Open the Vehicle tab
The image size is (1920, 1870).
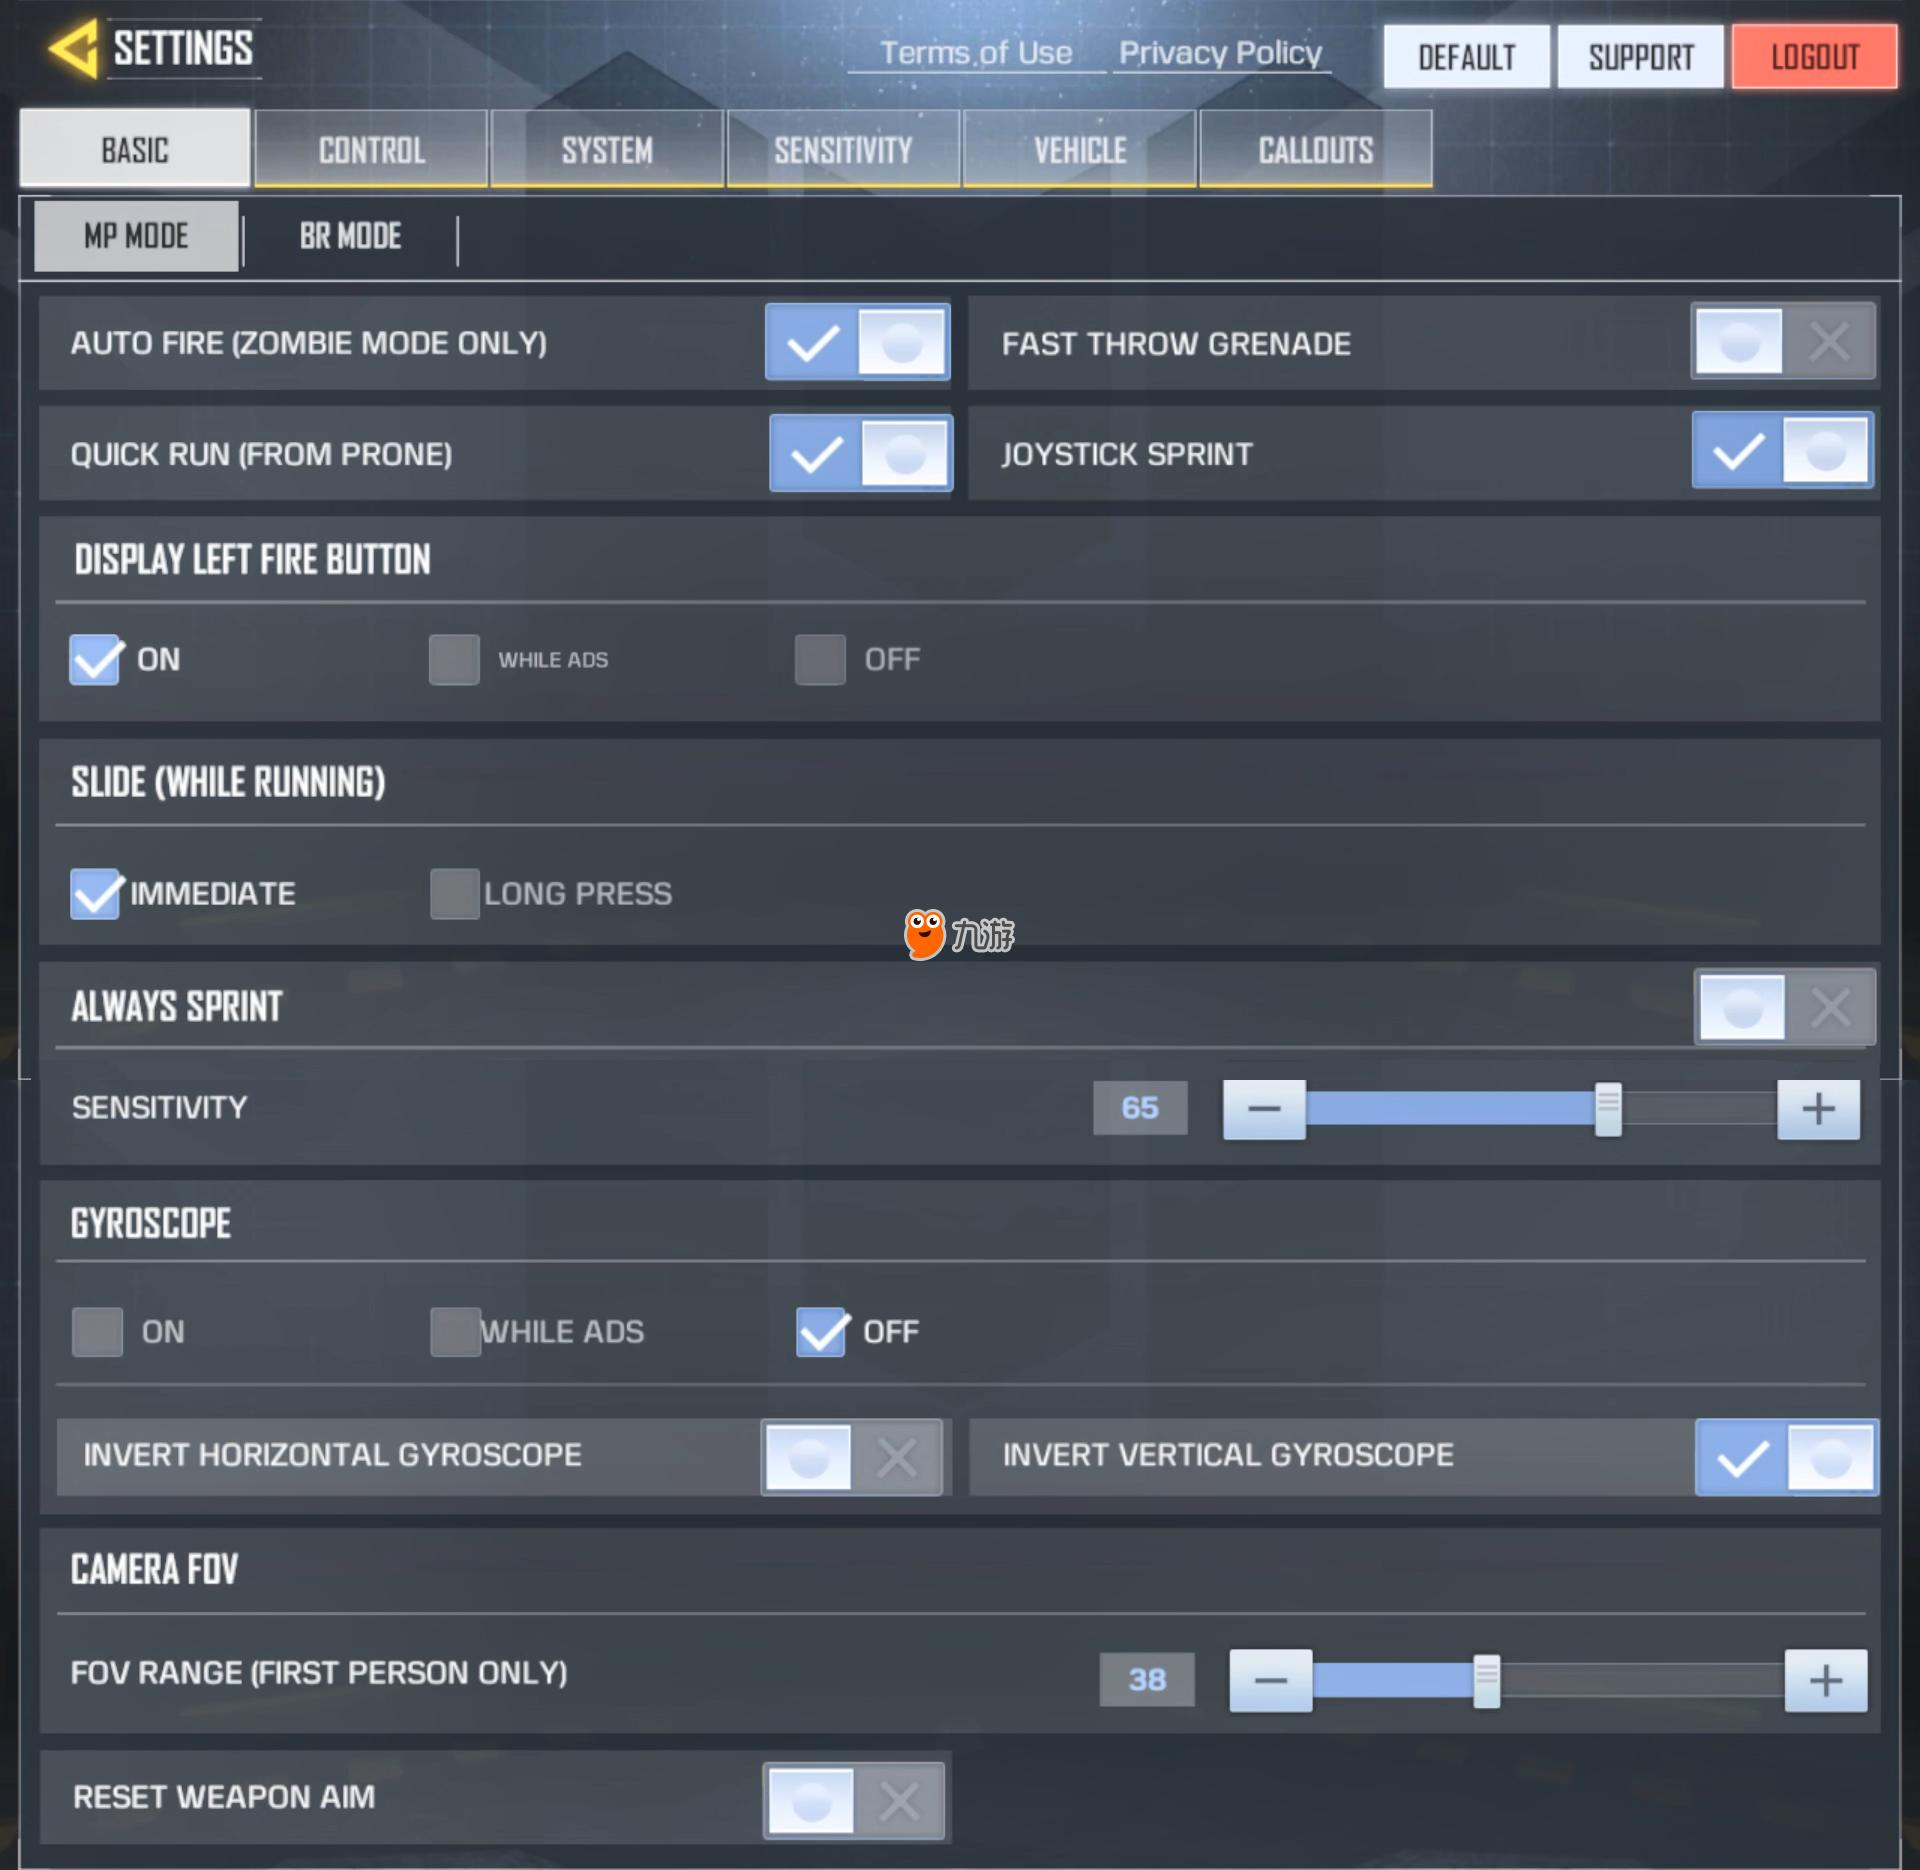click(1079, 148)
